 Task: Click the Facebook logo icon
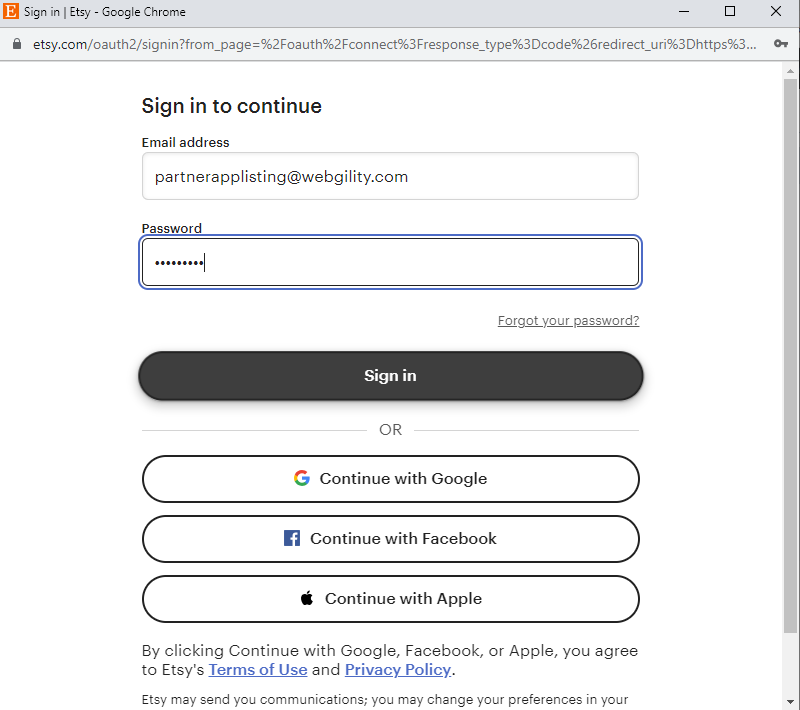pyautogui.click(x=292, y=538)
